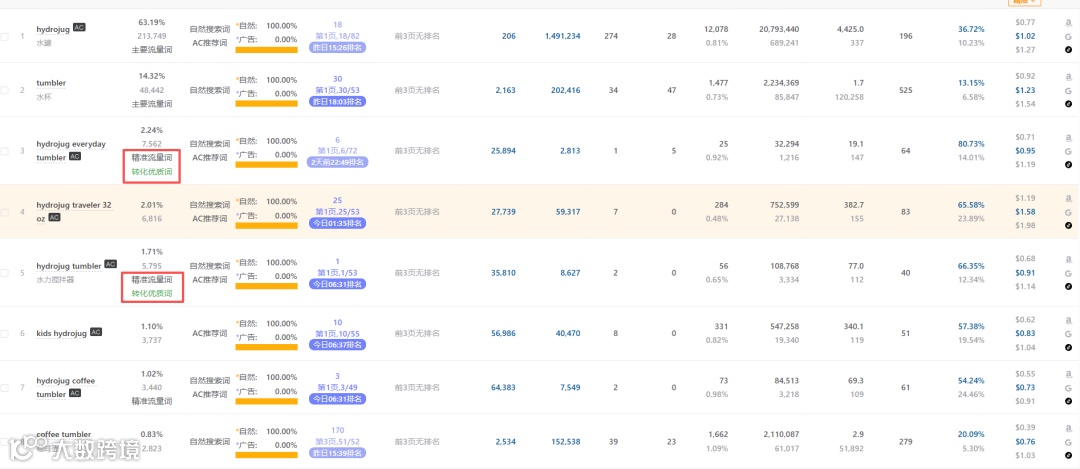Open Google search icon for hydrojug row
1080x469 pixels.
1068,36
